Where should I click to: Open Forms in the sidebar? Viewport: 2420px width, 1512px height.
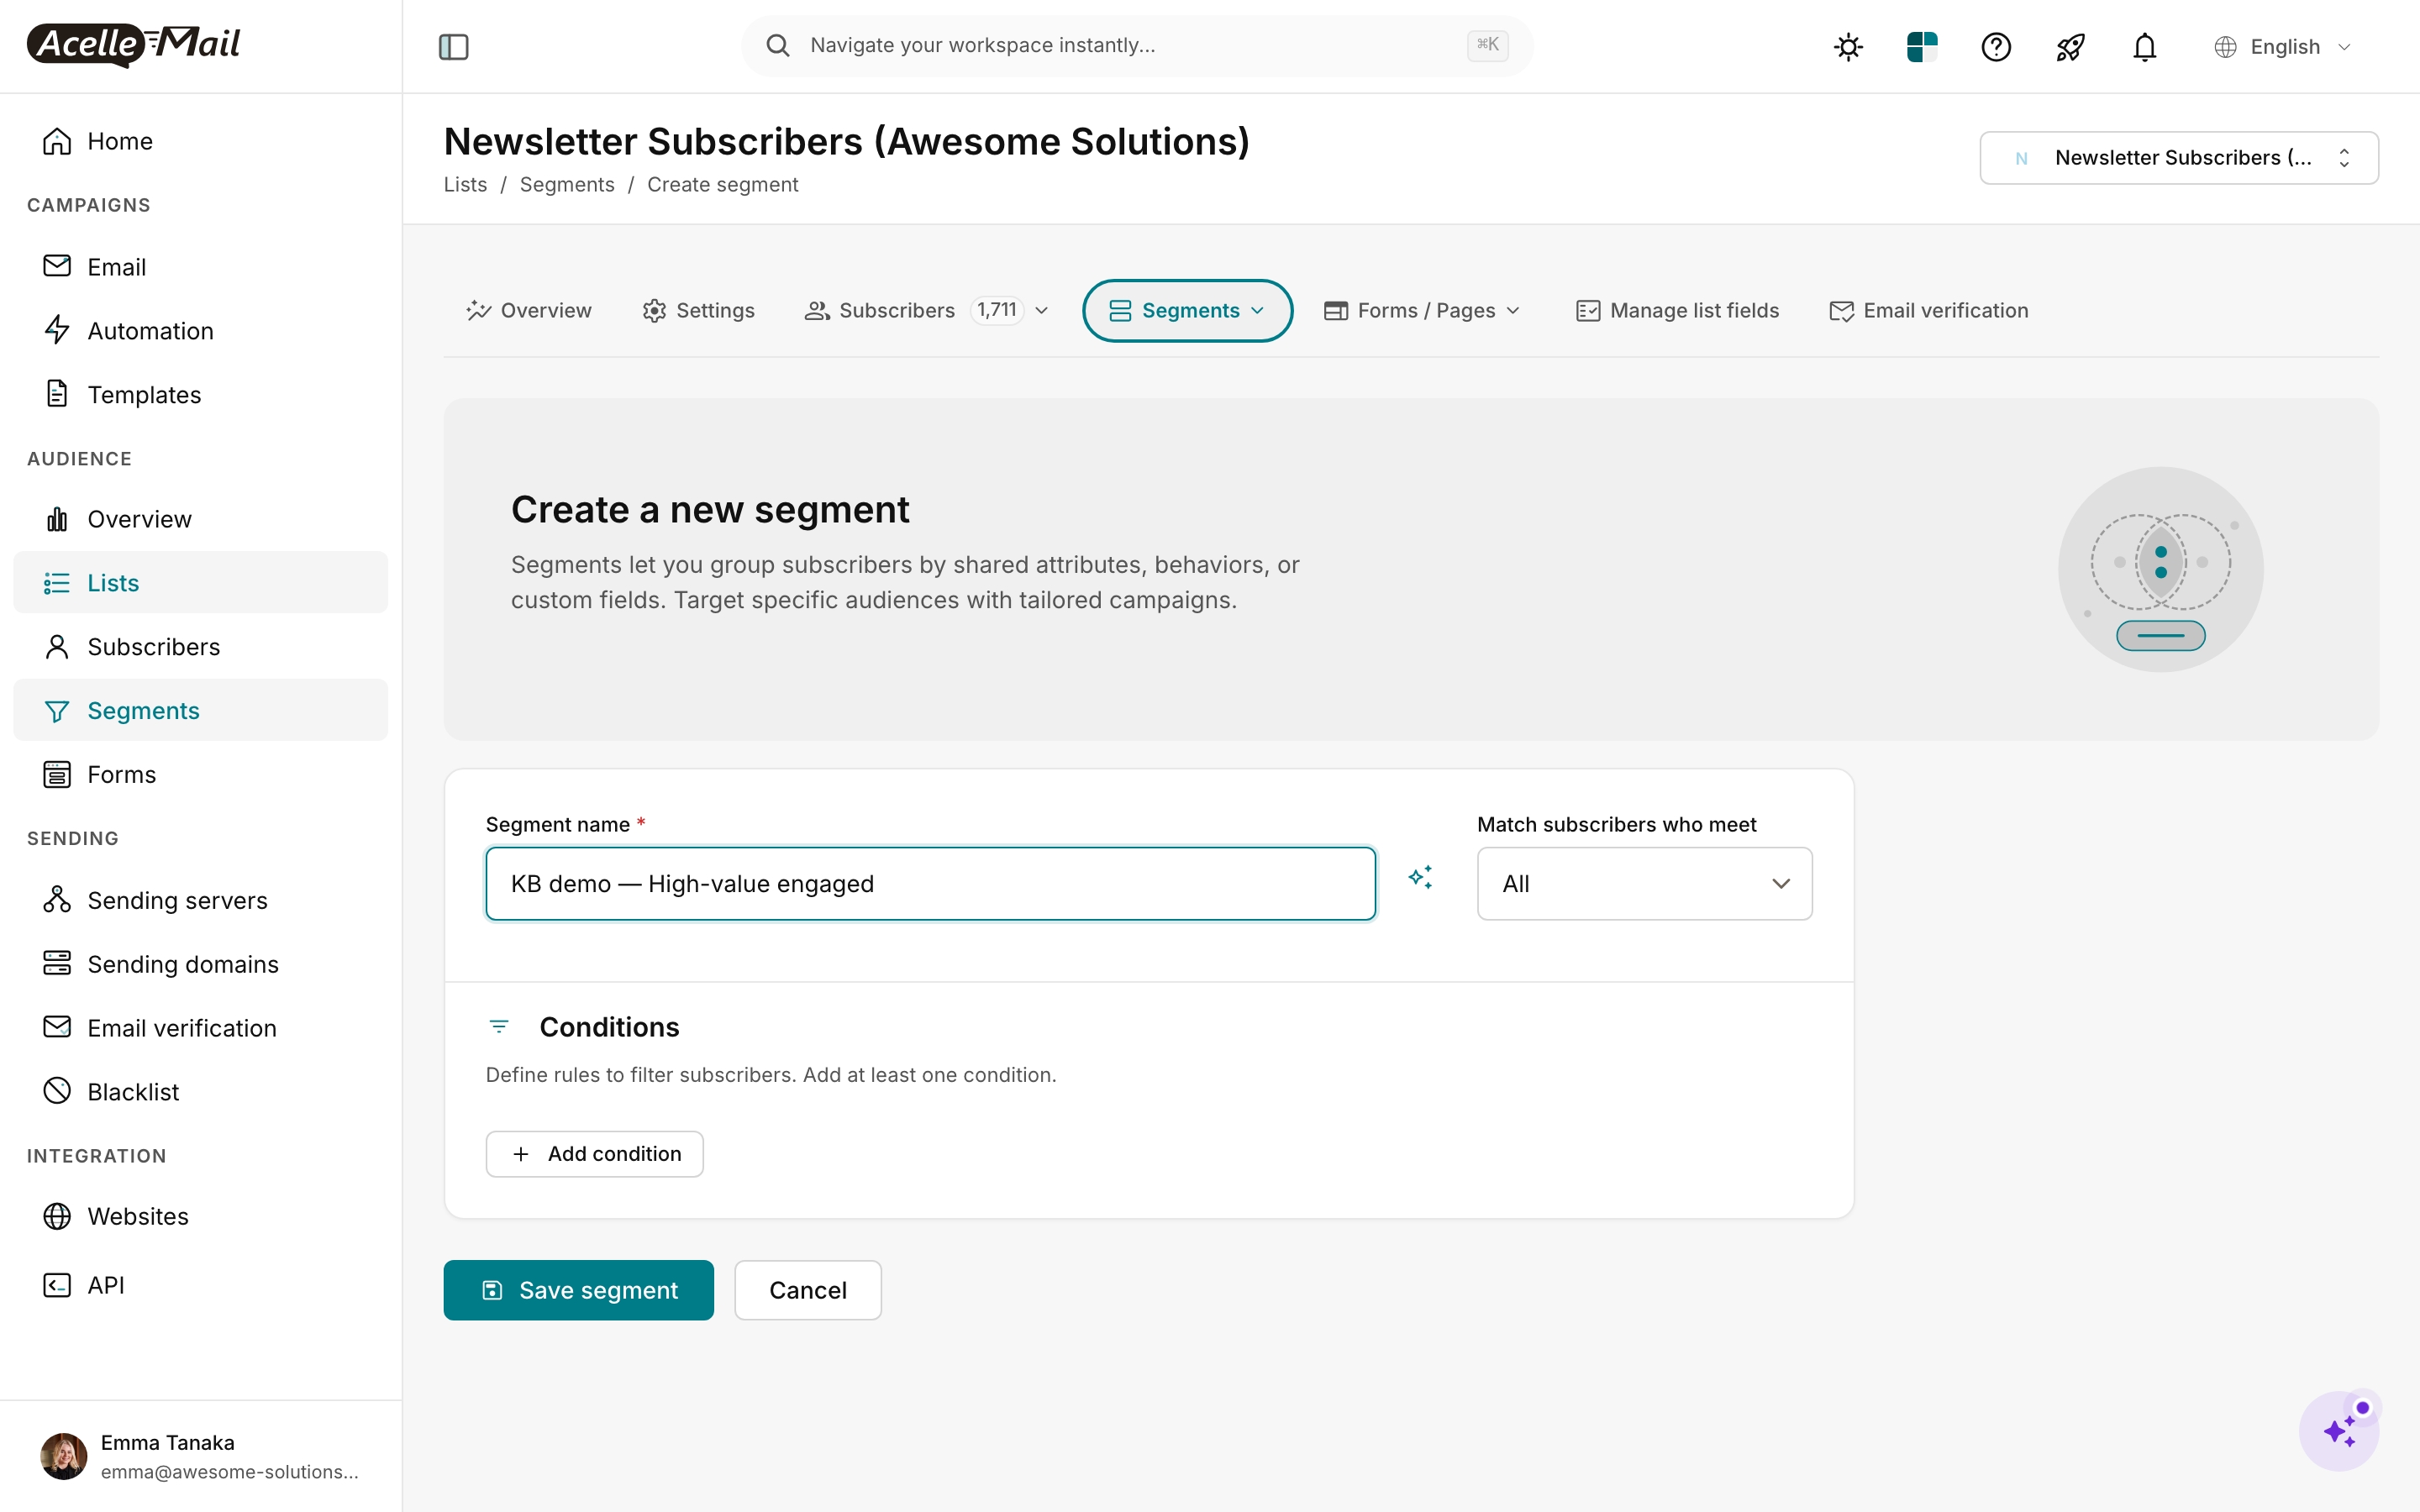point(200,775)
